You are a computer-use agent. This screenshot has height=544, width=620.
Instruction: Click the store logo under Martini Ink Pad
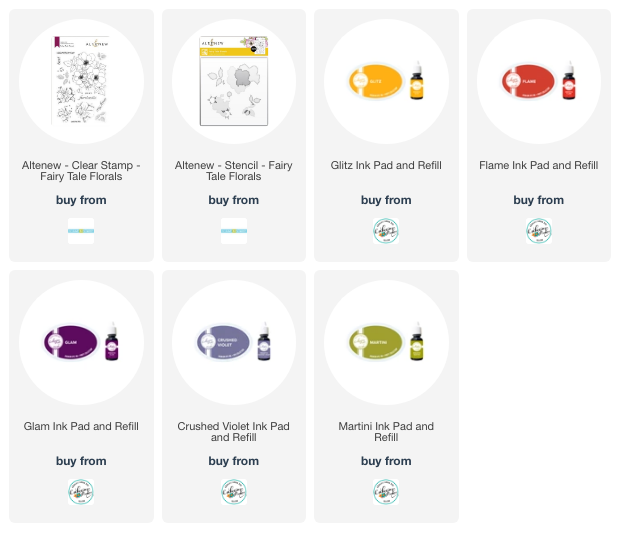[386, 492]
